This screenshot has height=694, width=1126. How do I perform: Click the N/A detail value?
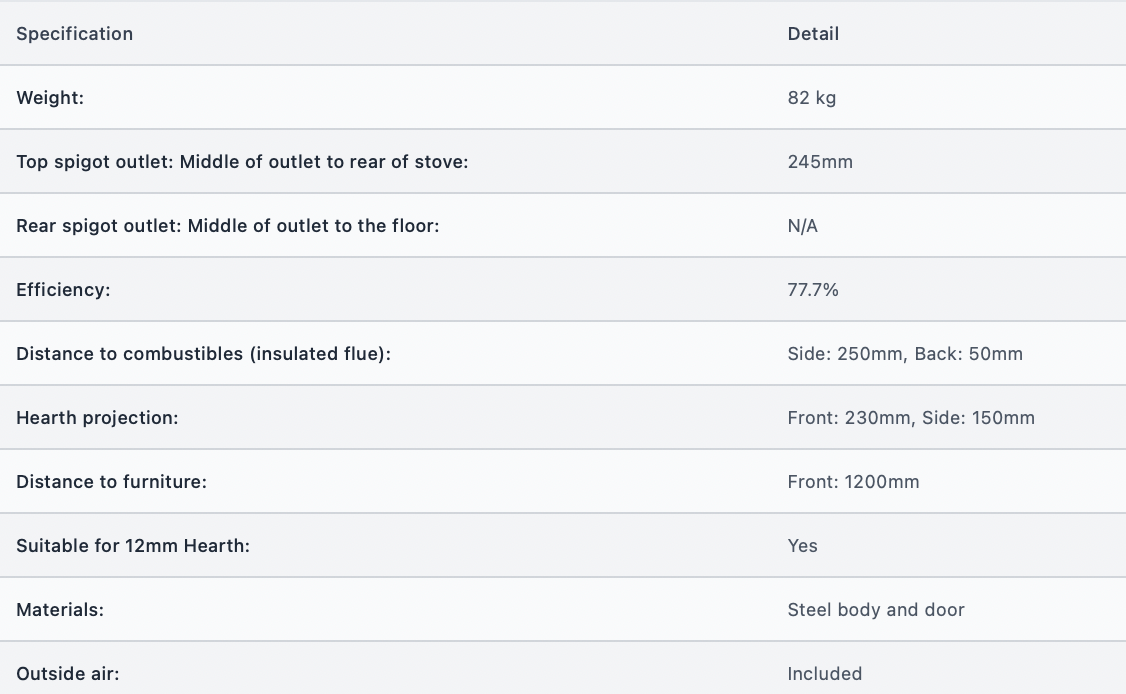coord(803,226)
